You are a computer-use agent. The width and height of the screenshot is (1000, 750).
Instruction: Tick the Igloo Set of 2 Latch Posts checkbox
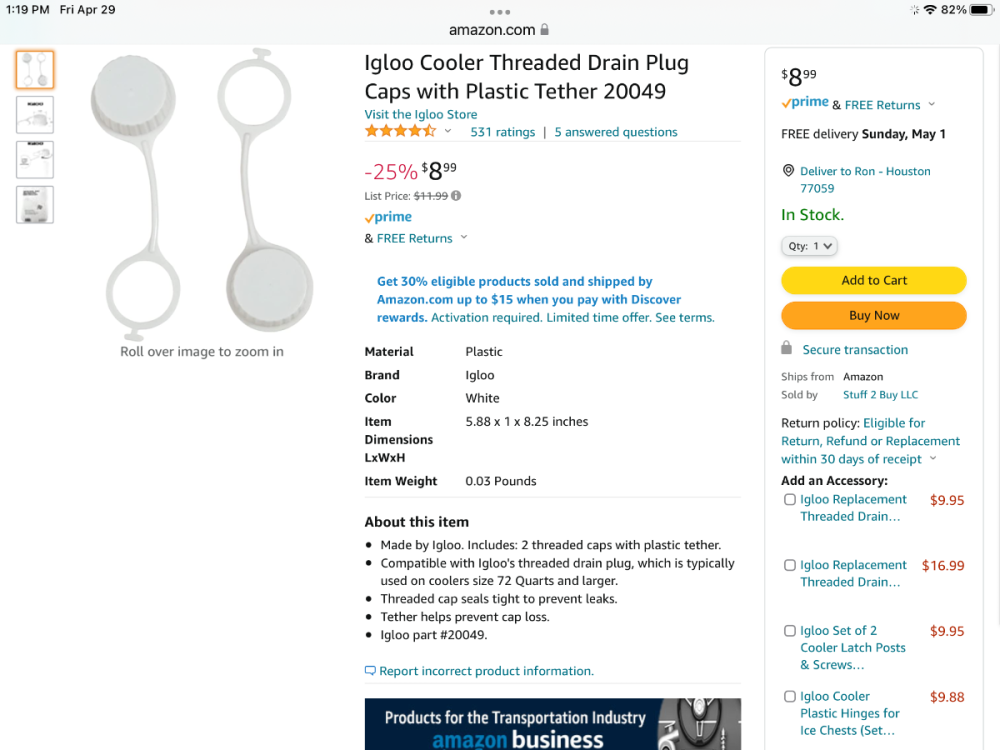[790, 631]
